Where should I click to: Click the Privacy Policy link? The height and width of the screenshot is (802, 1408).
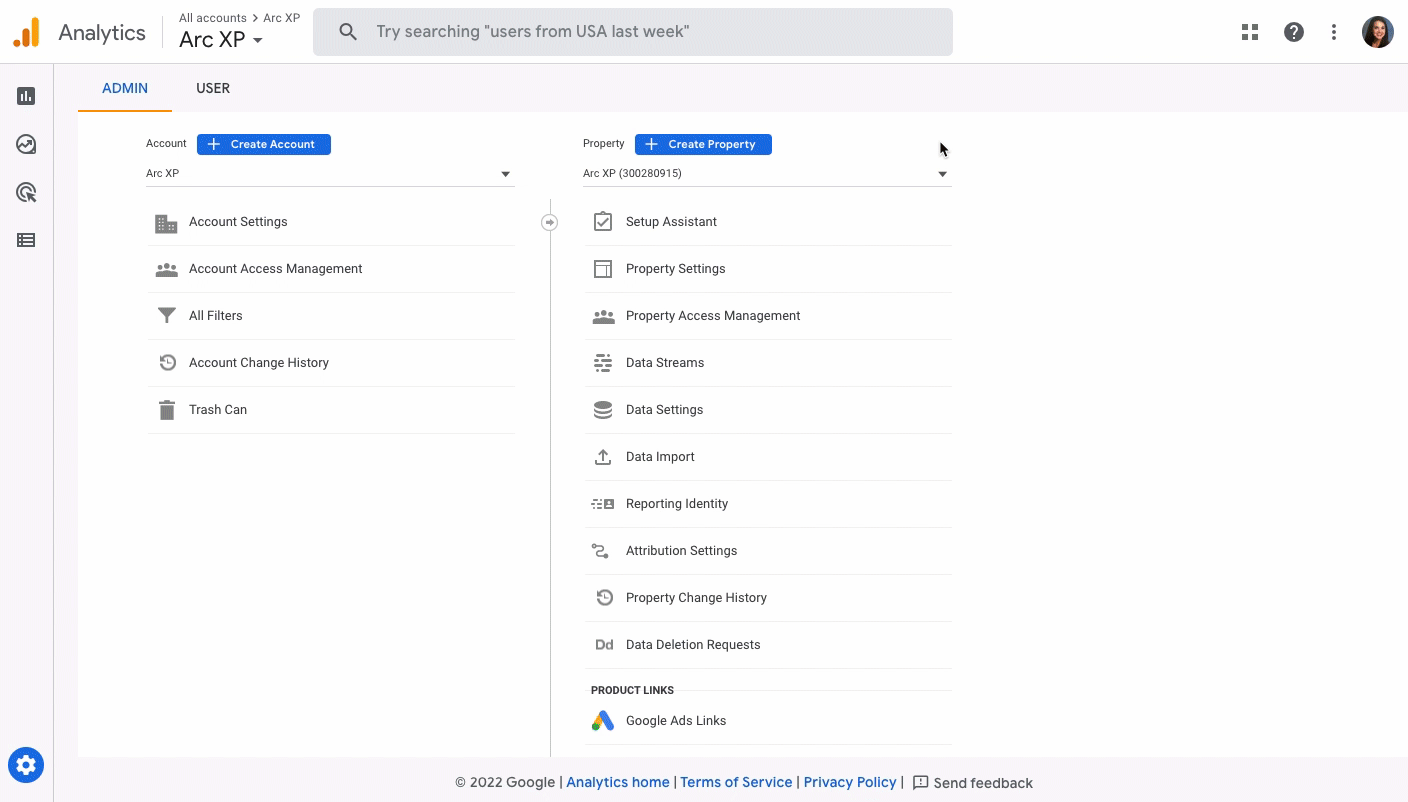[x=850, y=783]
